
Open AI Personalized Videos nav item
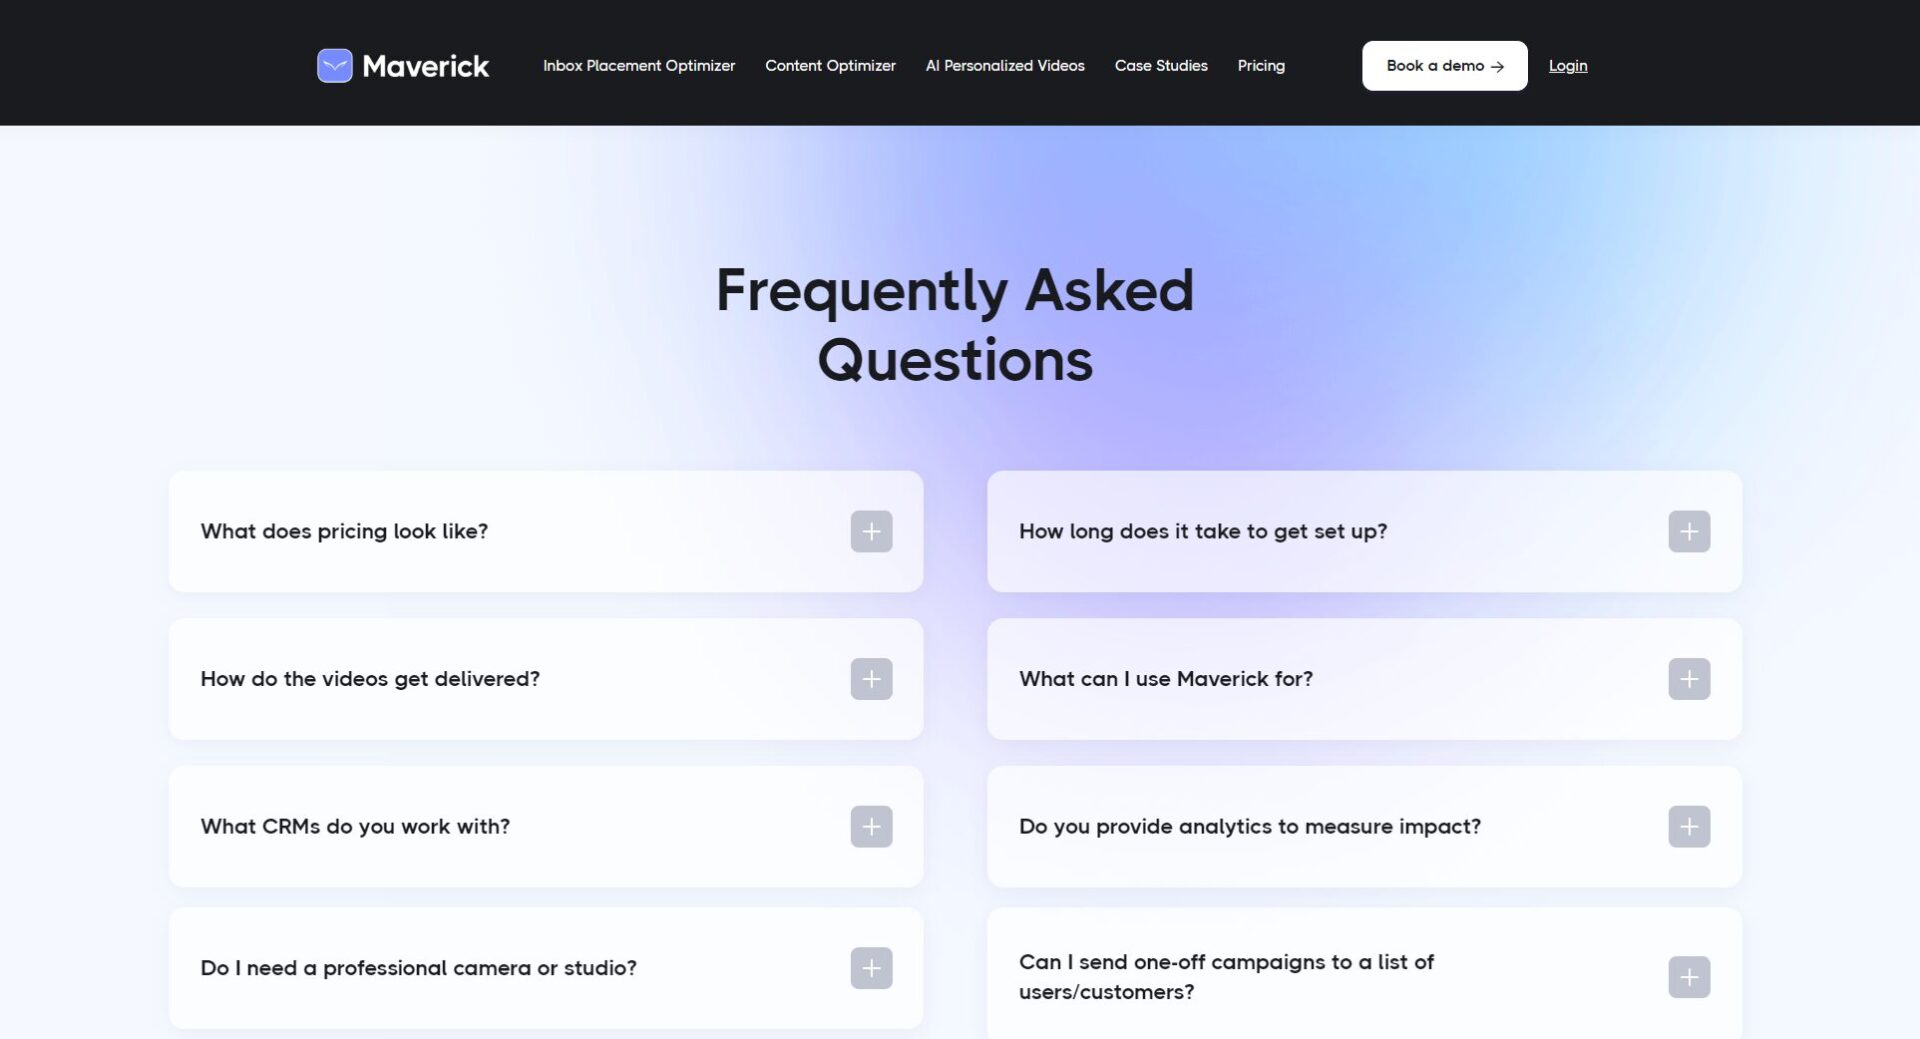1005,66
